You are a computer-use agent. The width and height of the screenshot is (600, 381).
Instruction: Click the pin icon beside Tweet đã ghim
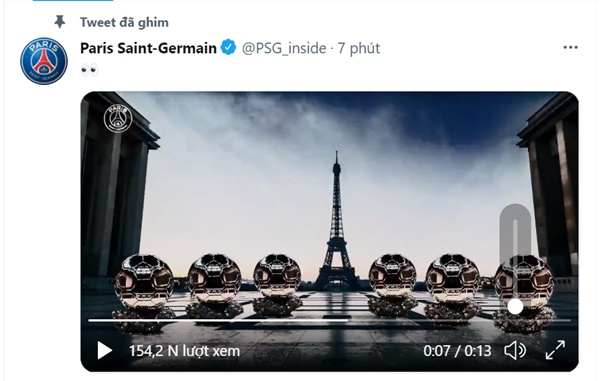[60, 22]
